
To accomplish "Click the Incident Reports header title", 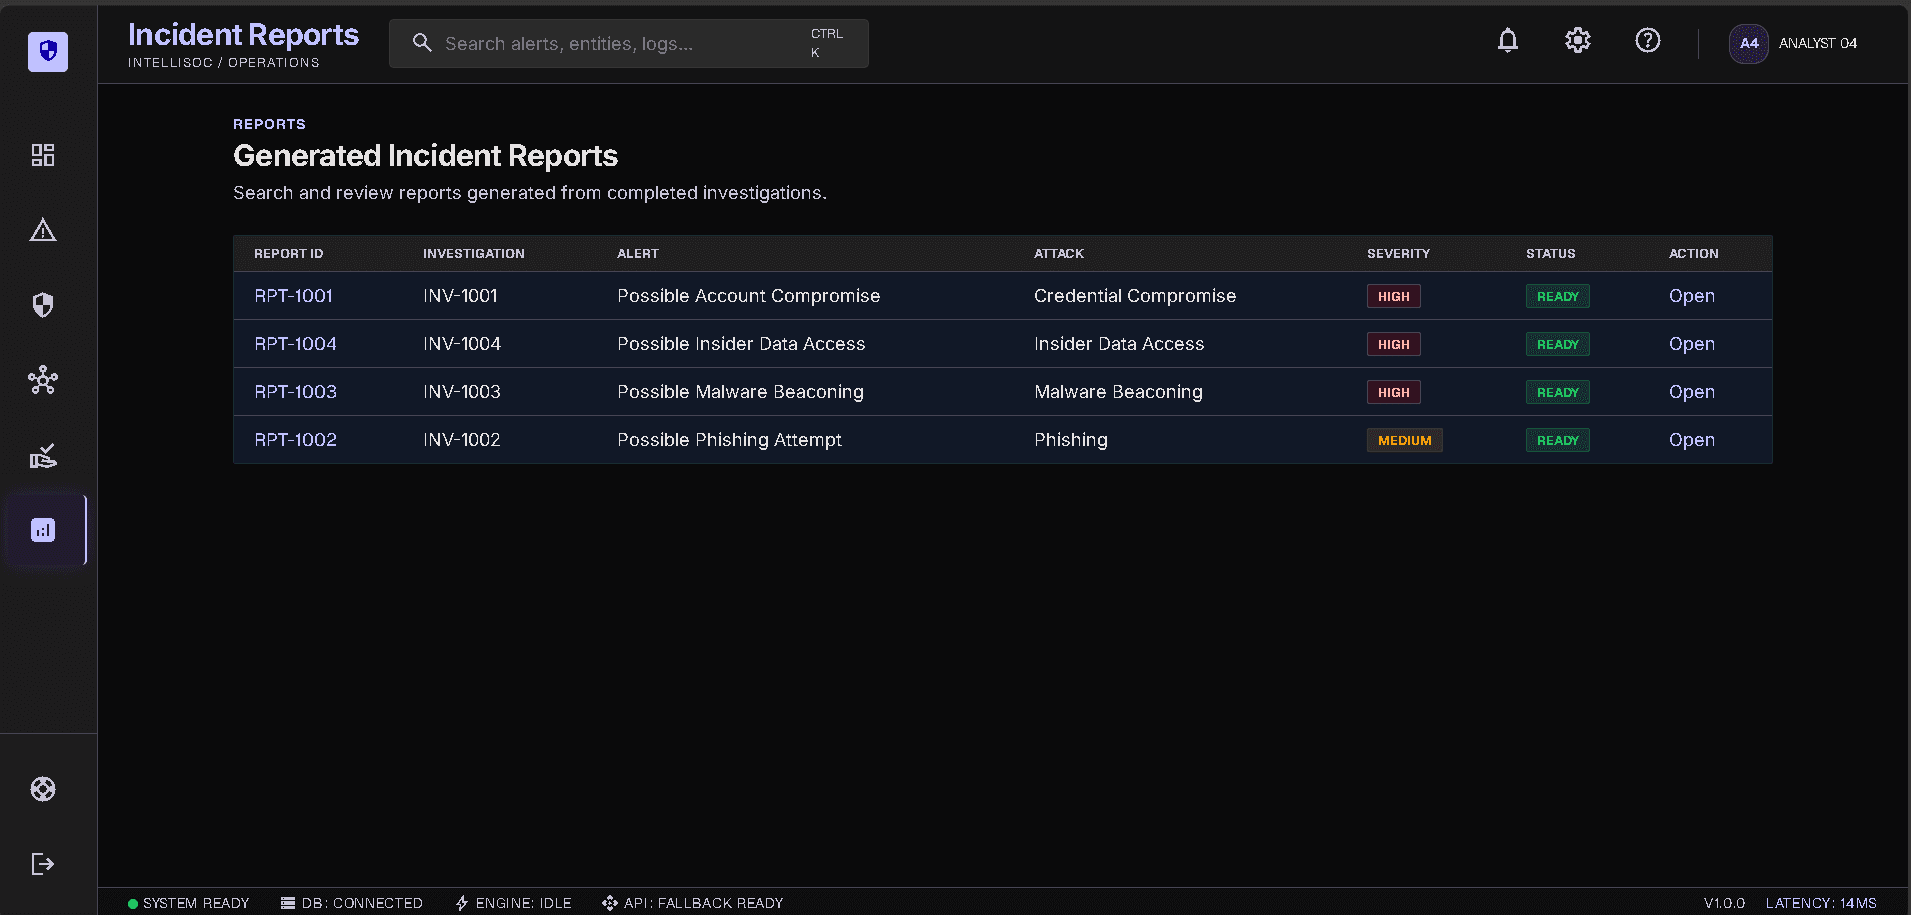I will [x=243, y=35].
